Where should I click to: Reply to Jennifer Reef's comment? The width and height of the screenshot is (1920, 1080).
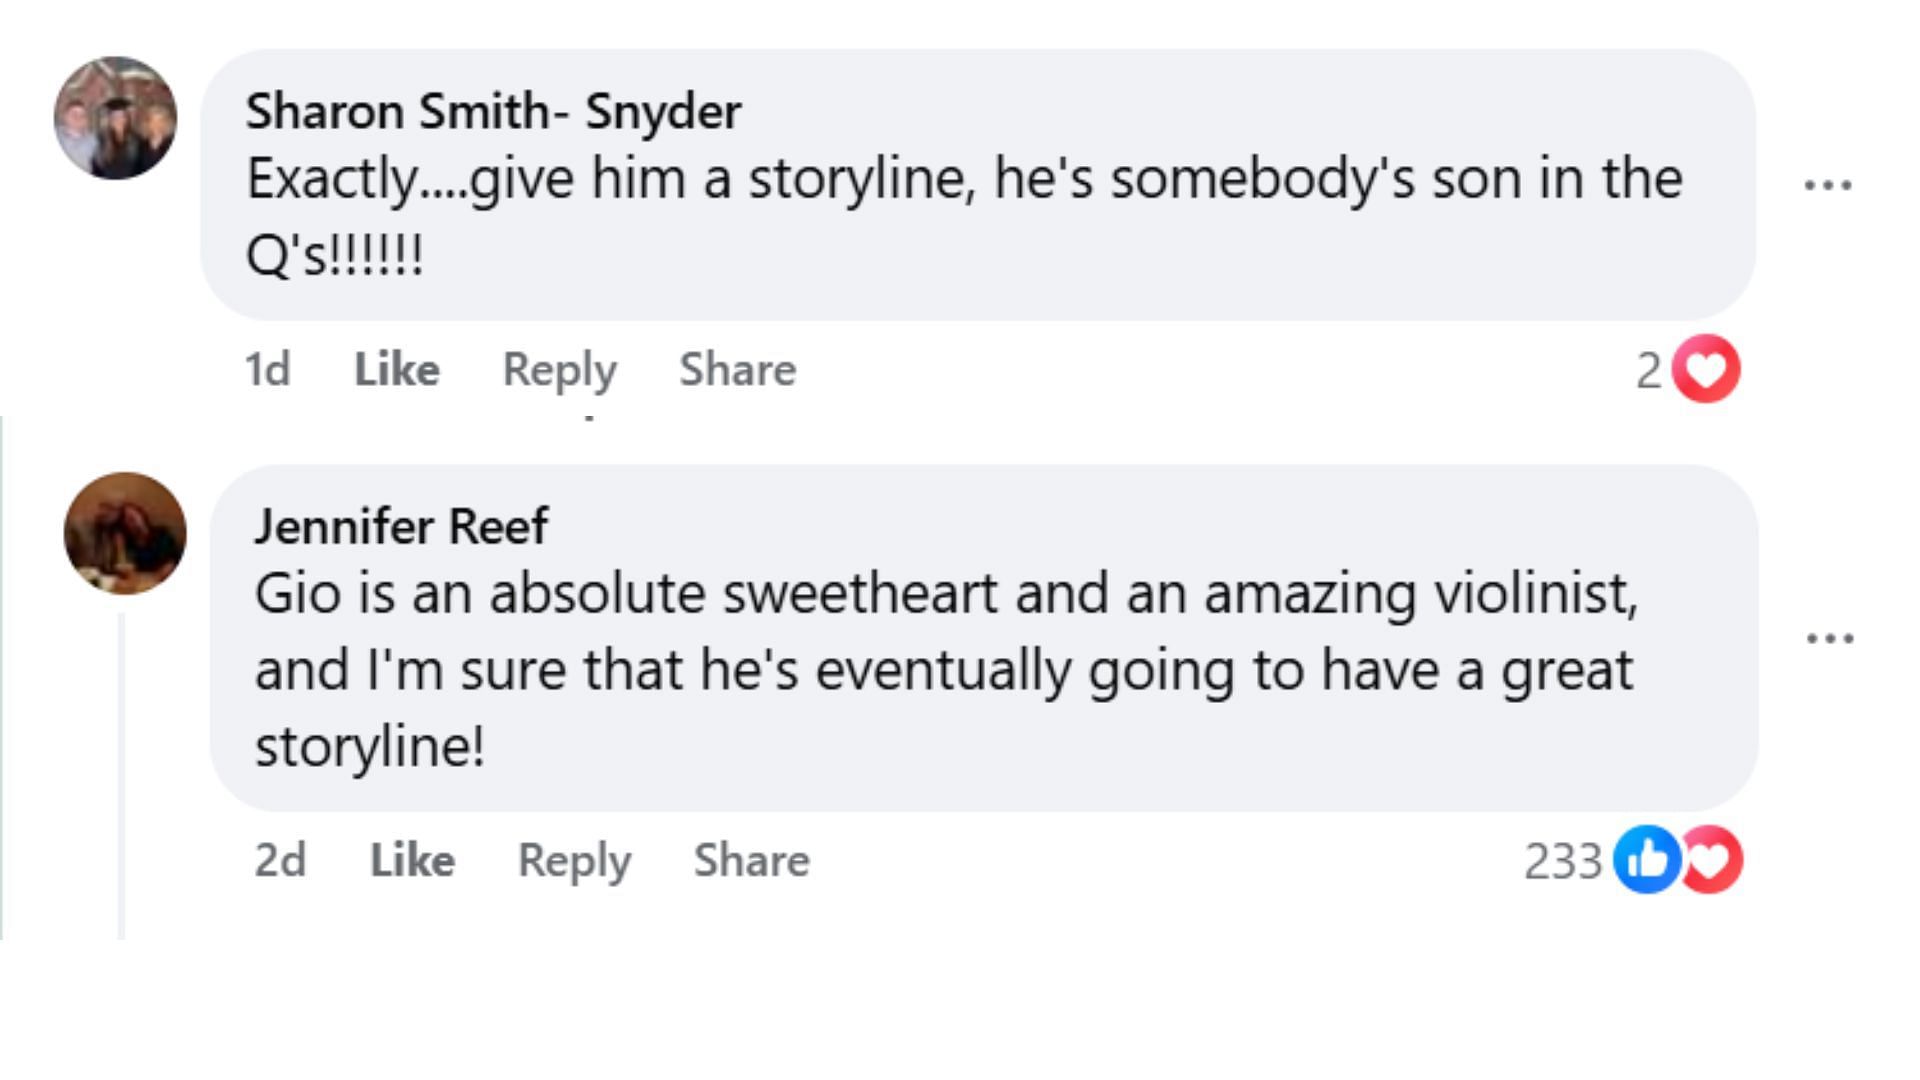[574, 860]
